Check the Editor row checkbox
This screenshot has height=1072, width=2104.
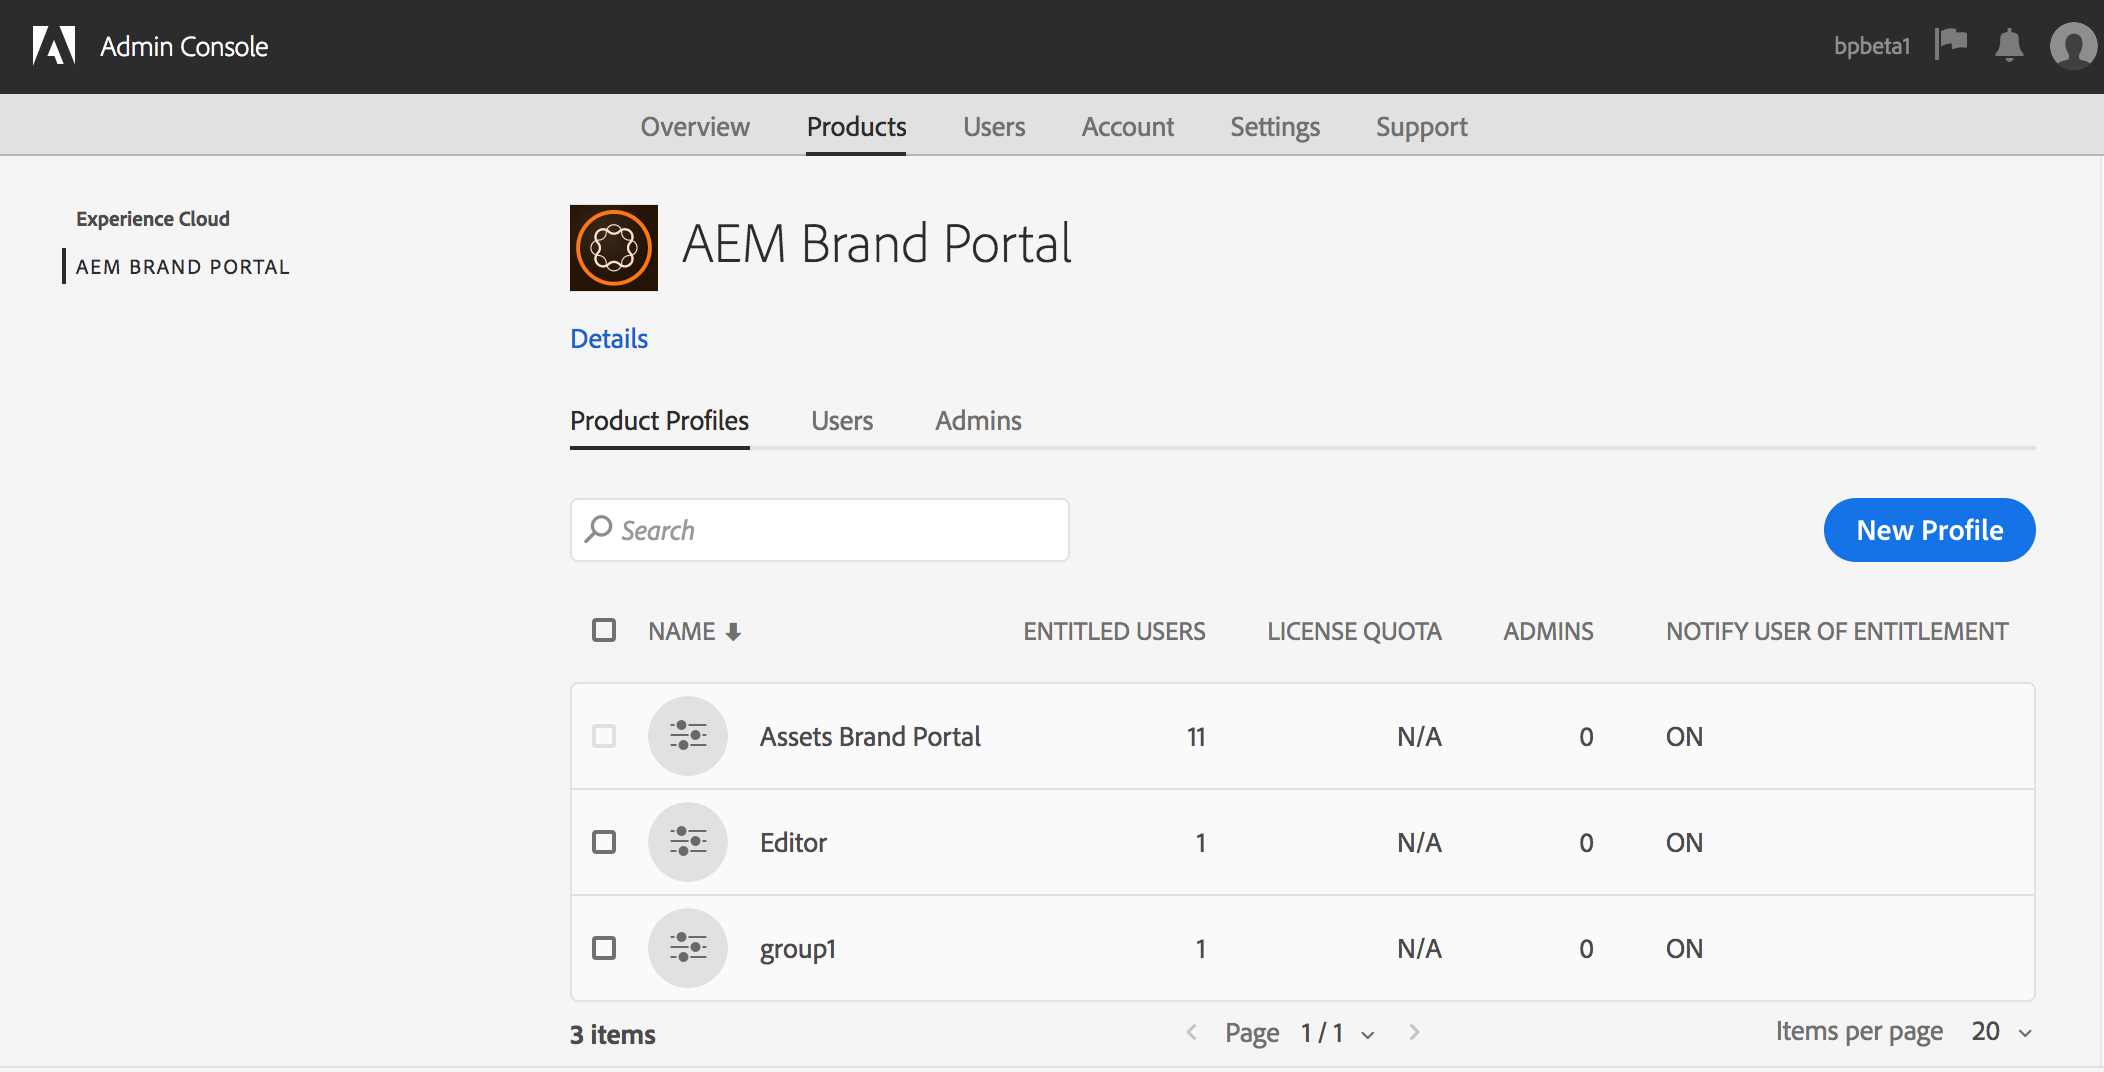click(x=604, y=842)
